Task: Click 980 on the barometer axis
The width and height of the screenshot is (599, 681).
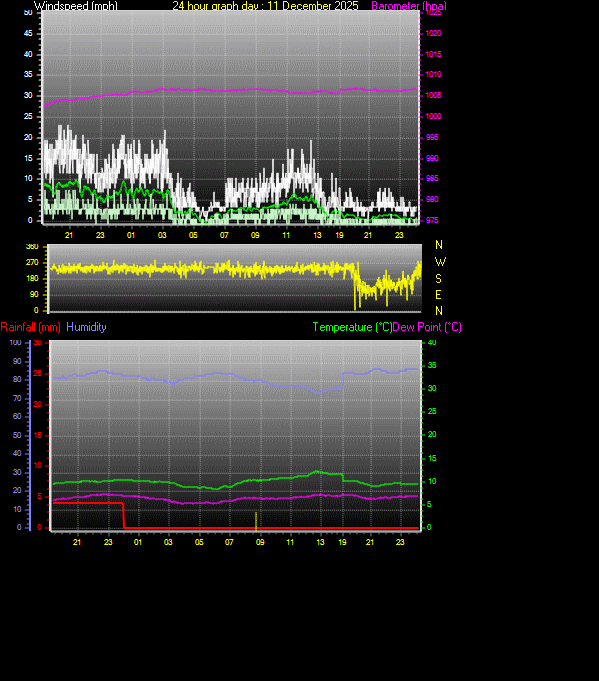Action: [432, 199]
